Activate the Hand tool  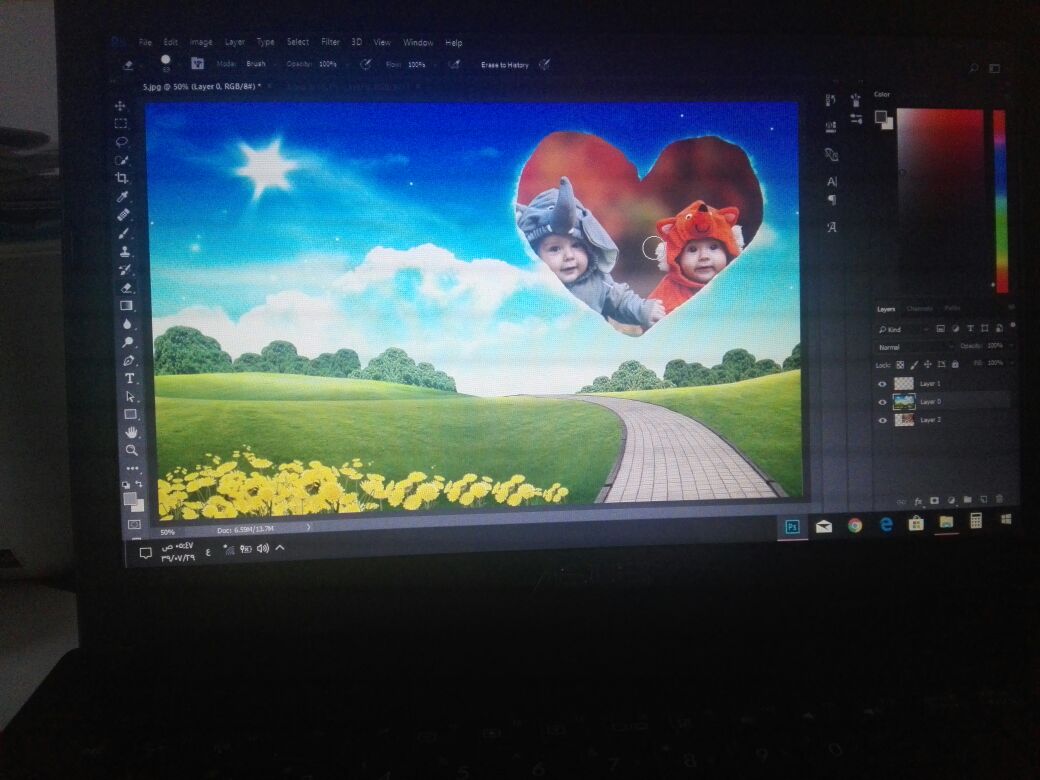click(131, 432)
